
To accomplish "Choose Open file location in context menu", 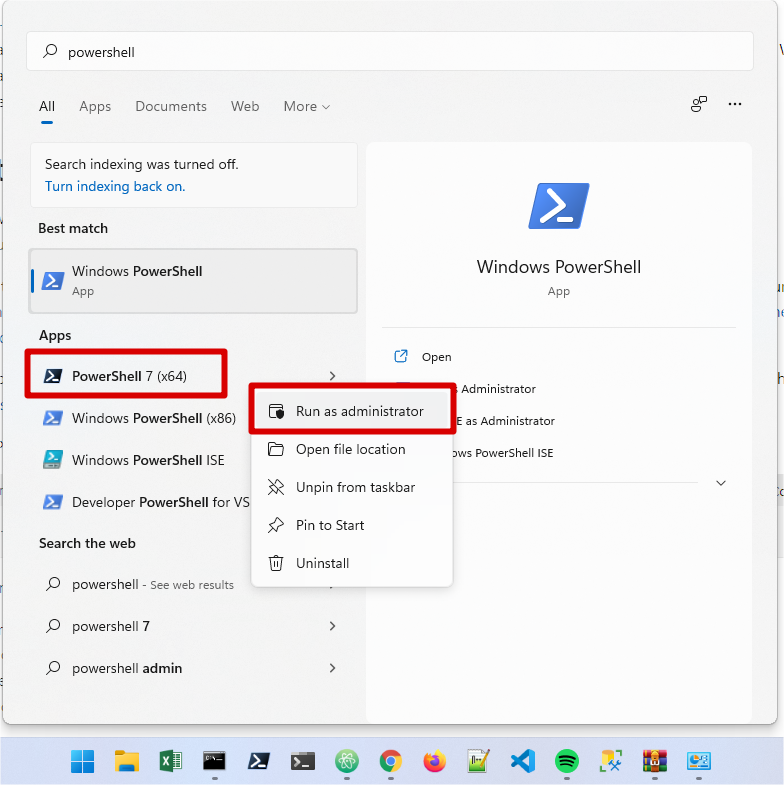I will 351,449.
